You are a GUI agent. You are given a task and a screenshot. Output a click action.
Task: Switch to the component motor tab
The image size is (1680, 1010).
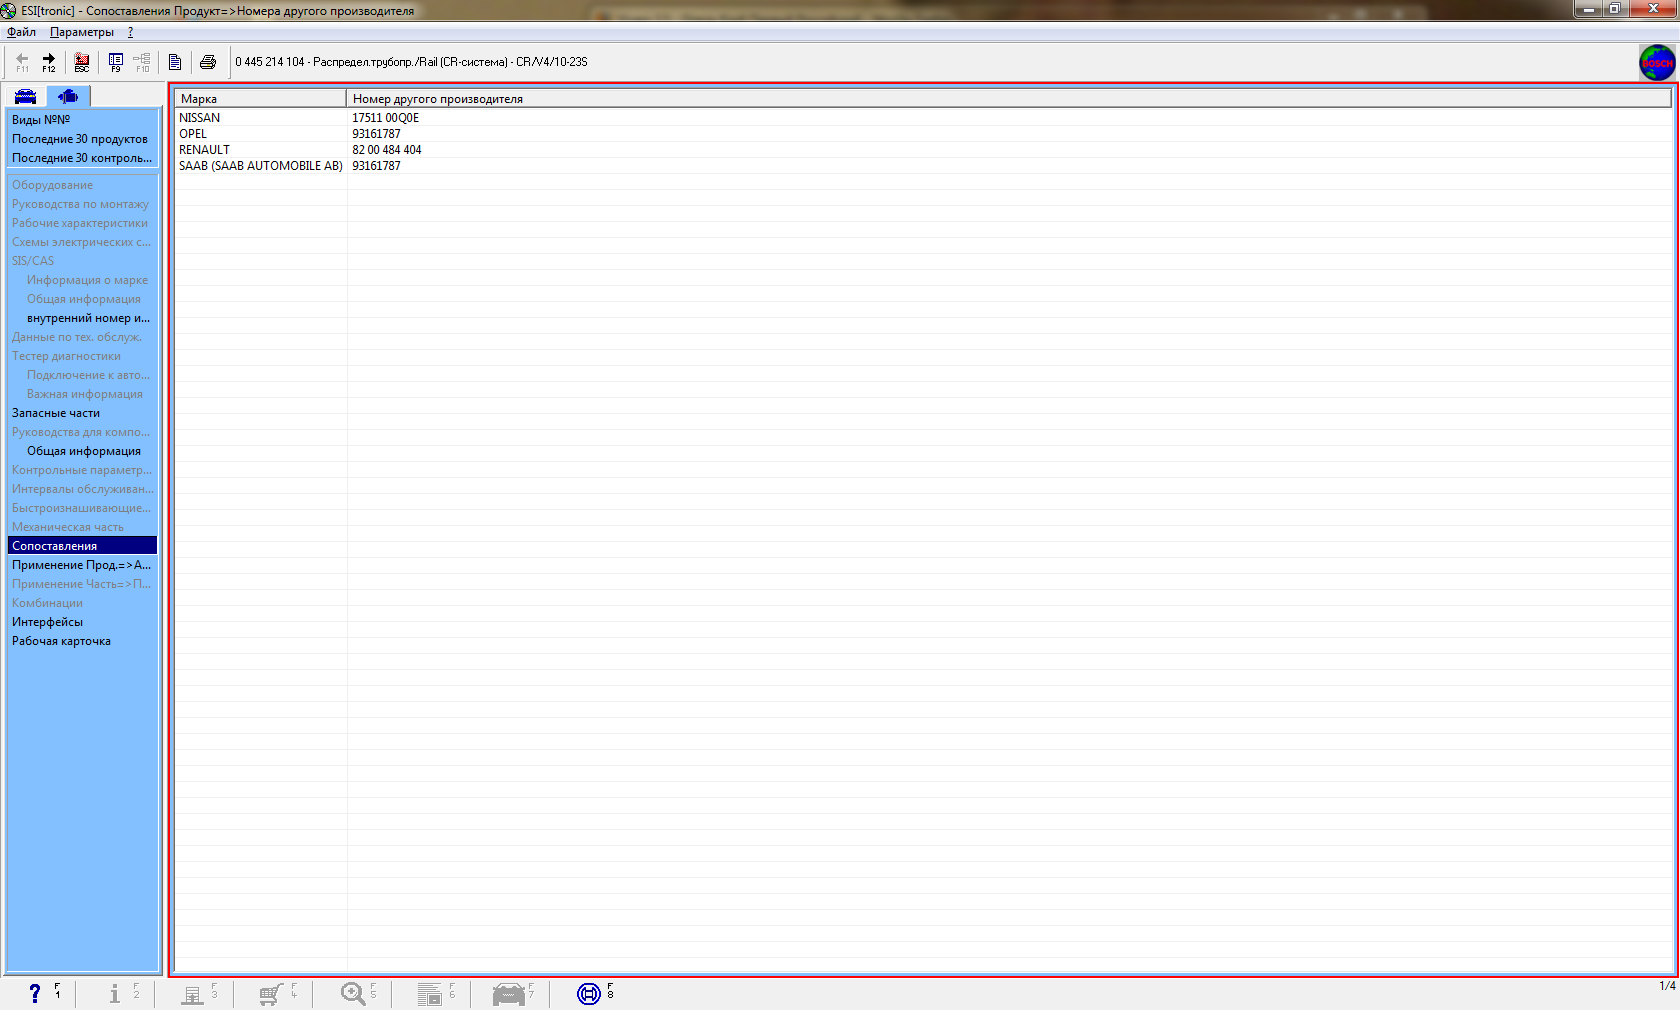pyautogui.click(x=68, y=96)
